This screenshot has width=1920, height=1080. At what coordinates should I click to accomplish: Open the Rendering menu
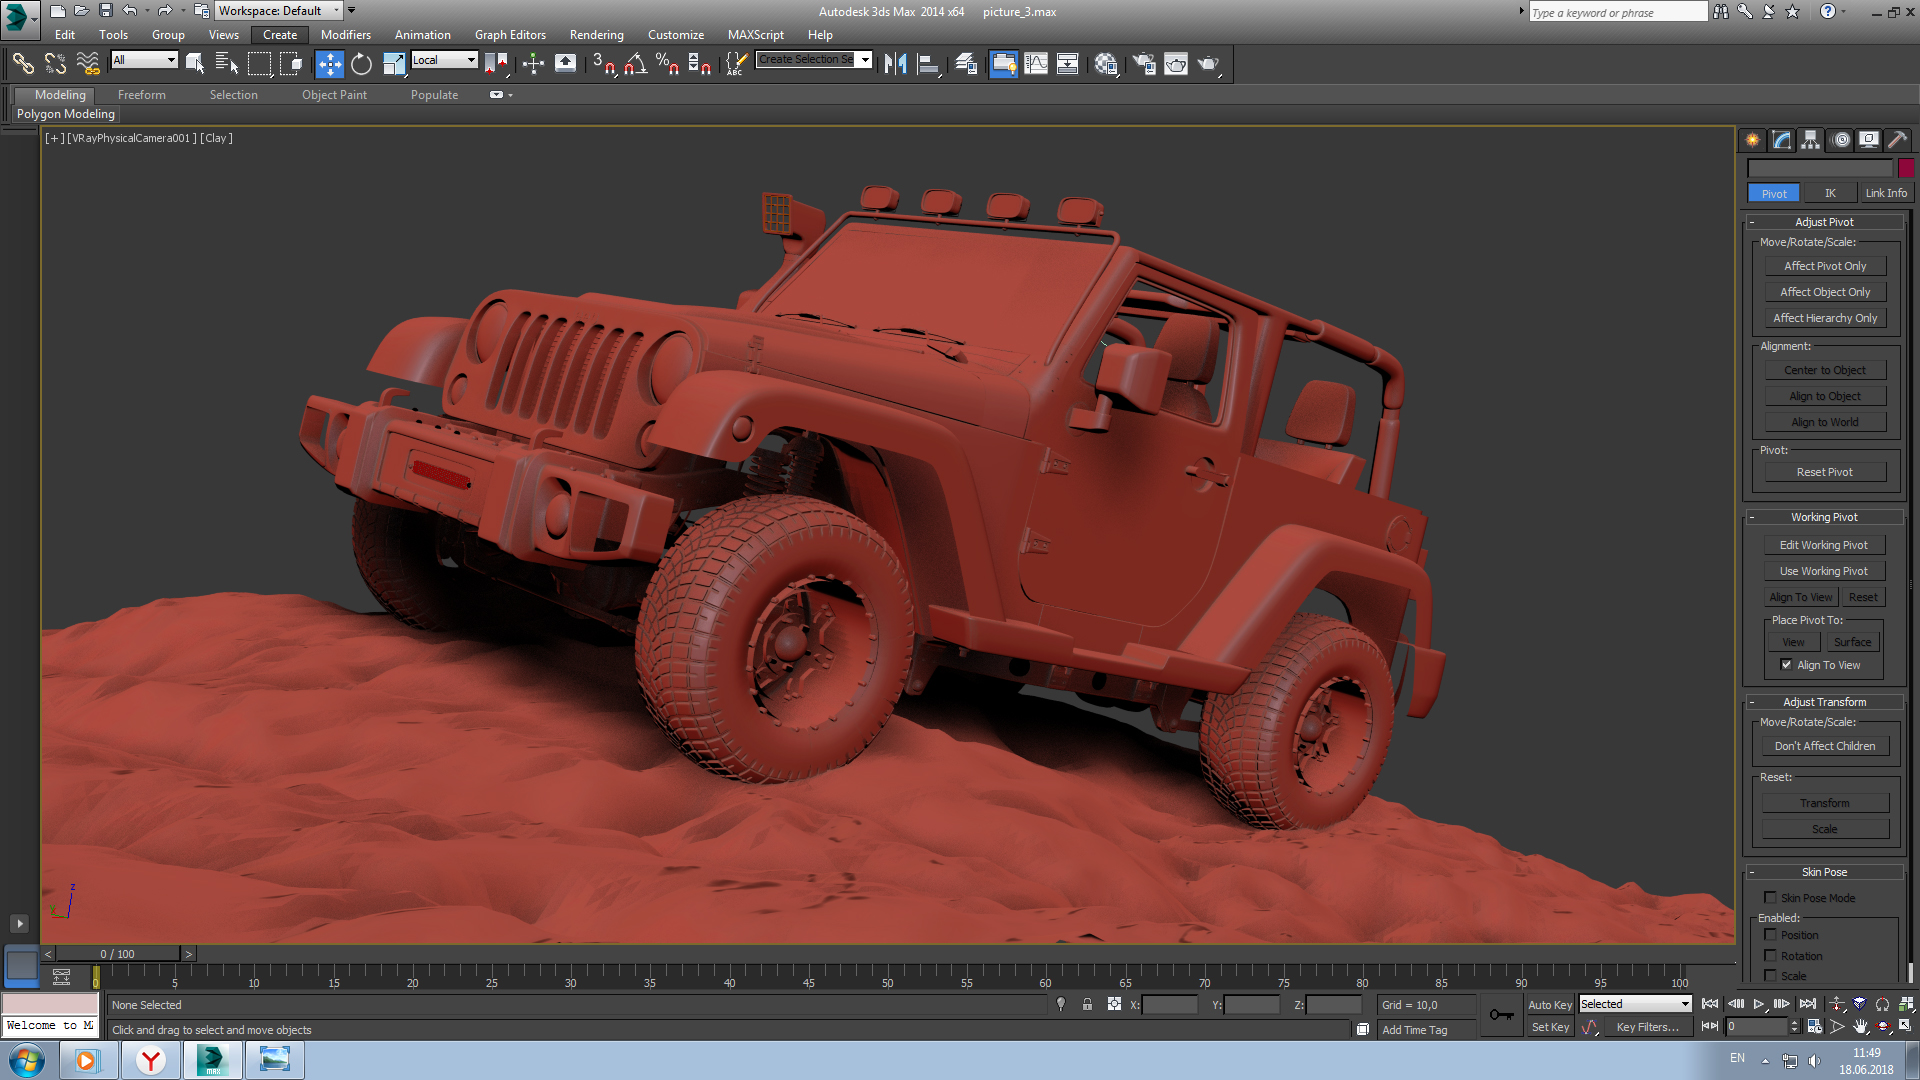[596, 35]
